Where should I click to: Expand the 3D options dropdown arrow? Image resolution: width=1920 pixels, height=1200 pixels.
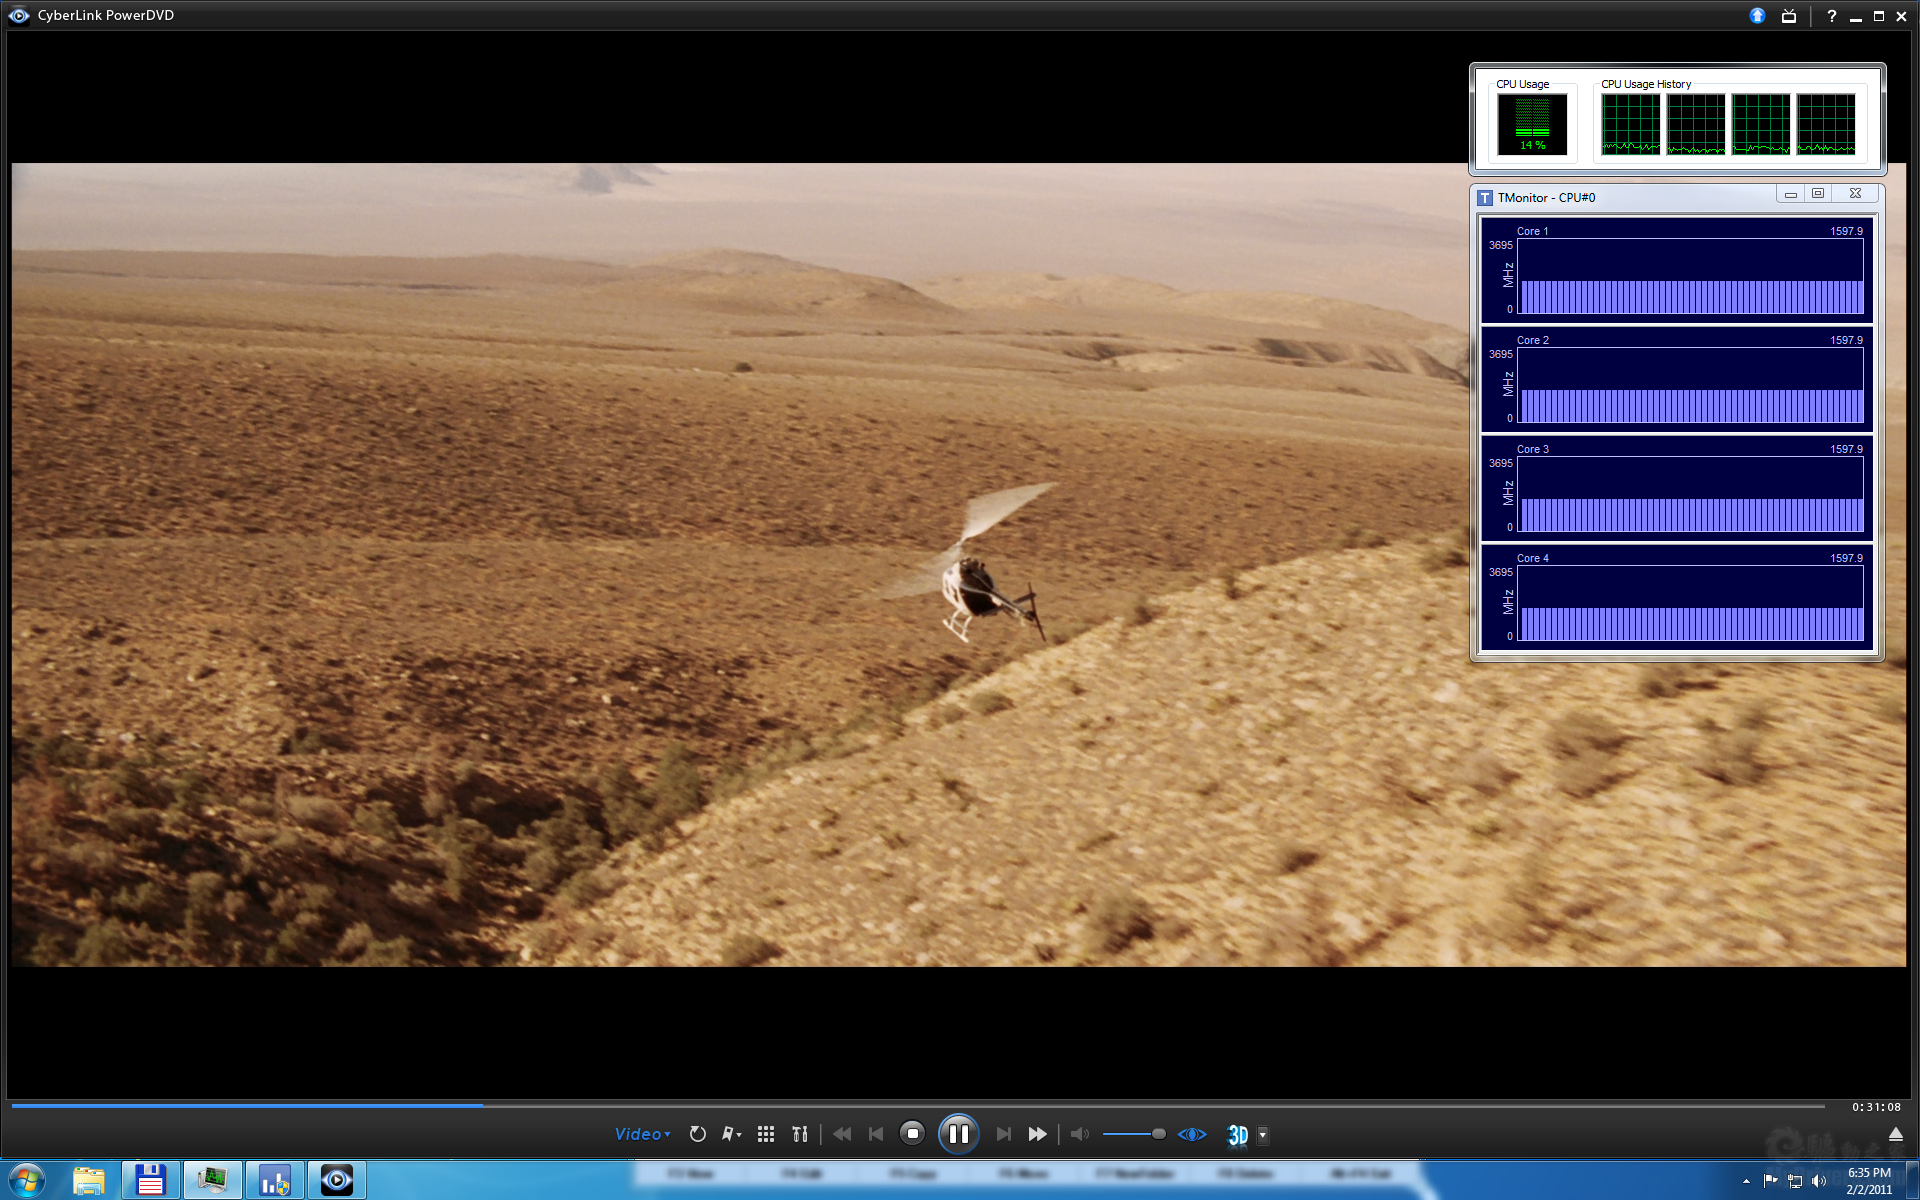(1263, 1134)
